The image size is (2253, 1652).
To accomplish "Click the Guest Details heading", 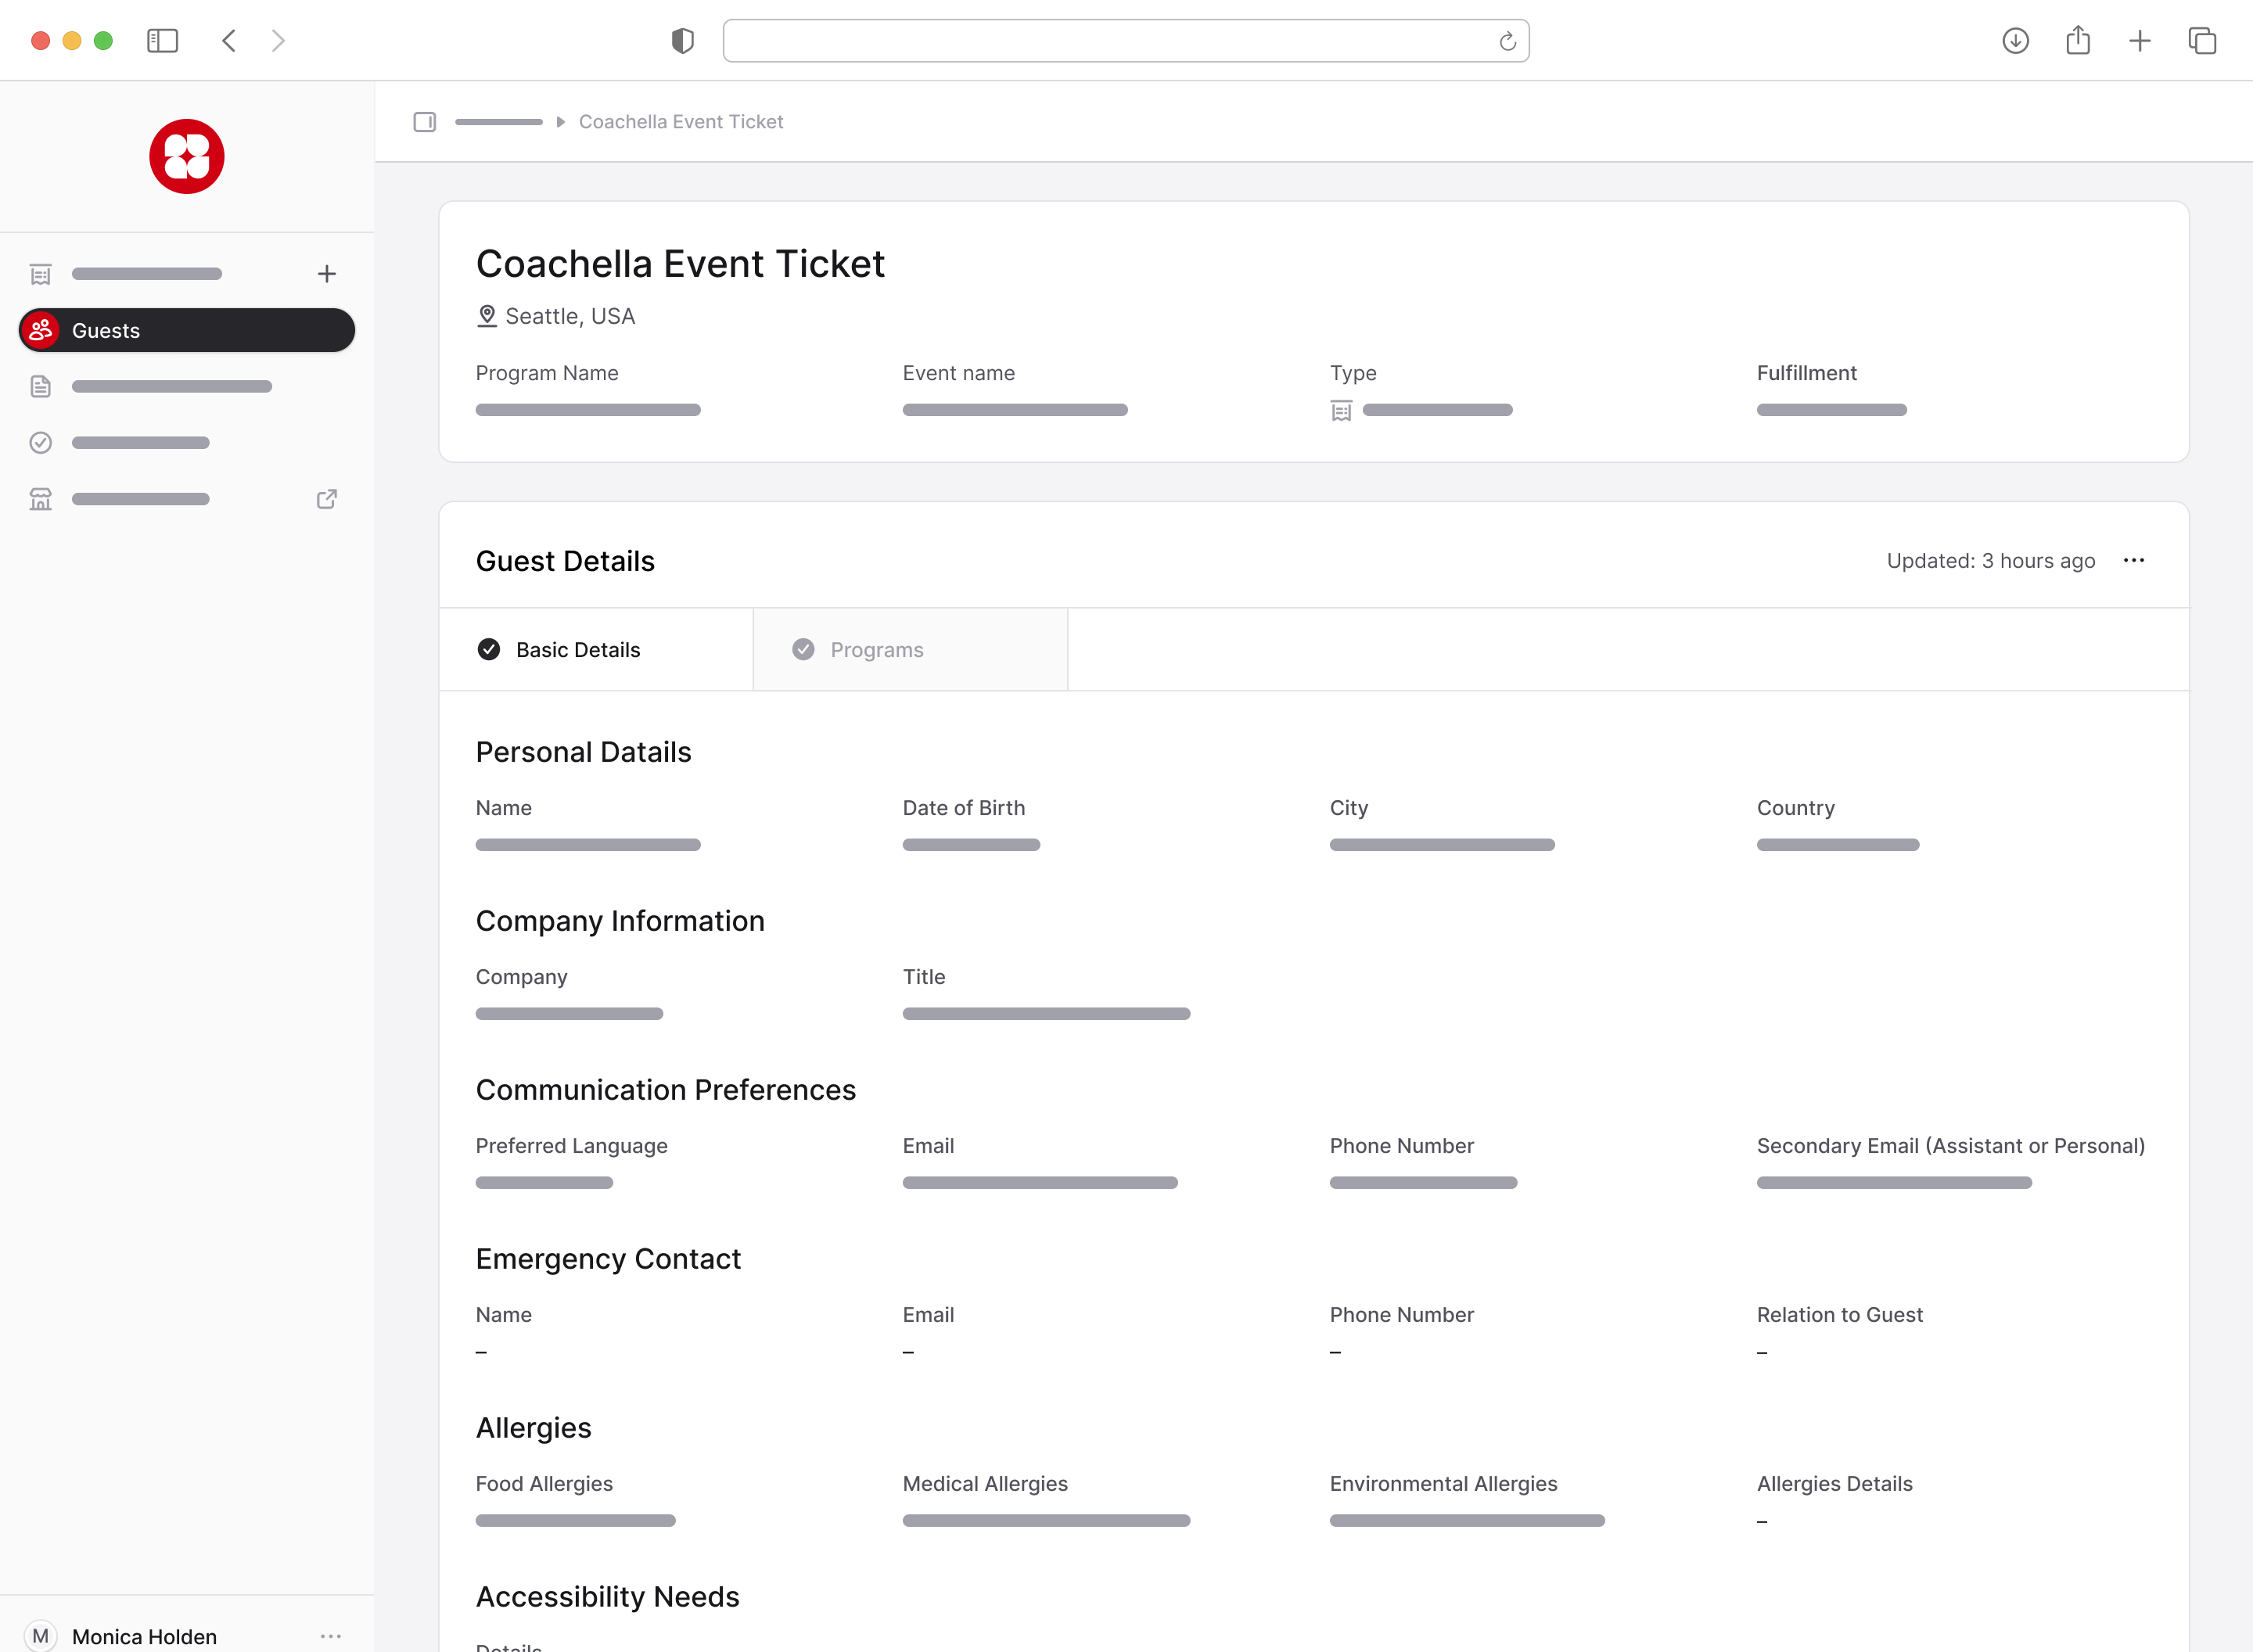I will tap(565, 561).
